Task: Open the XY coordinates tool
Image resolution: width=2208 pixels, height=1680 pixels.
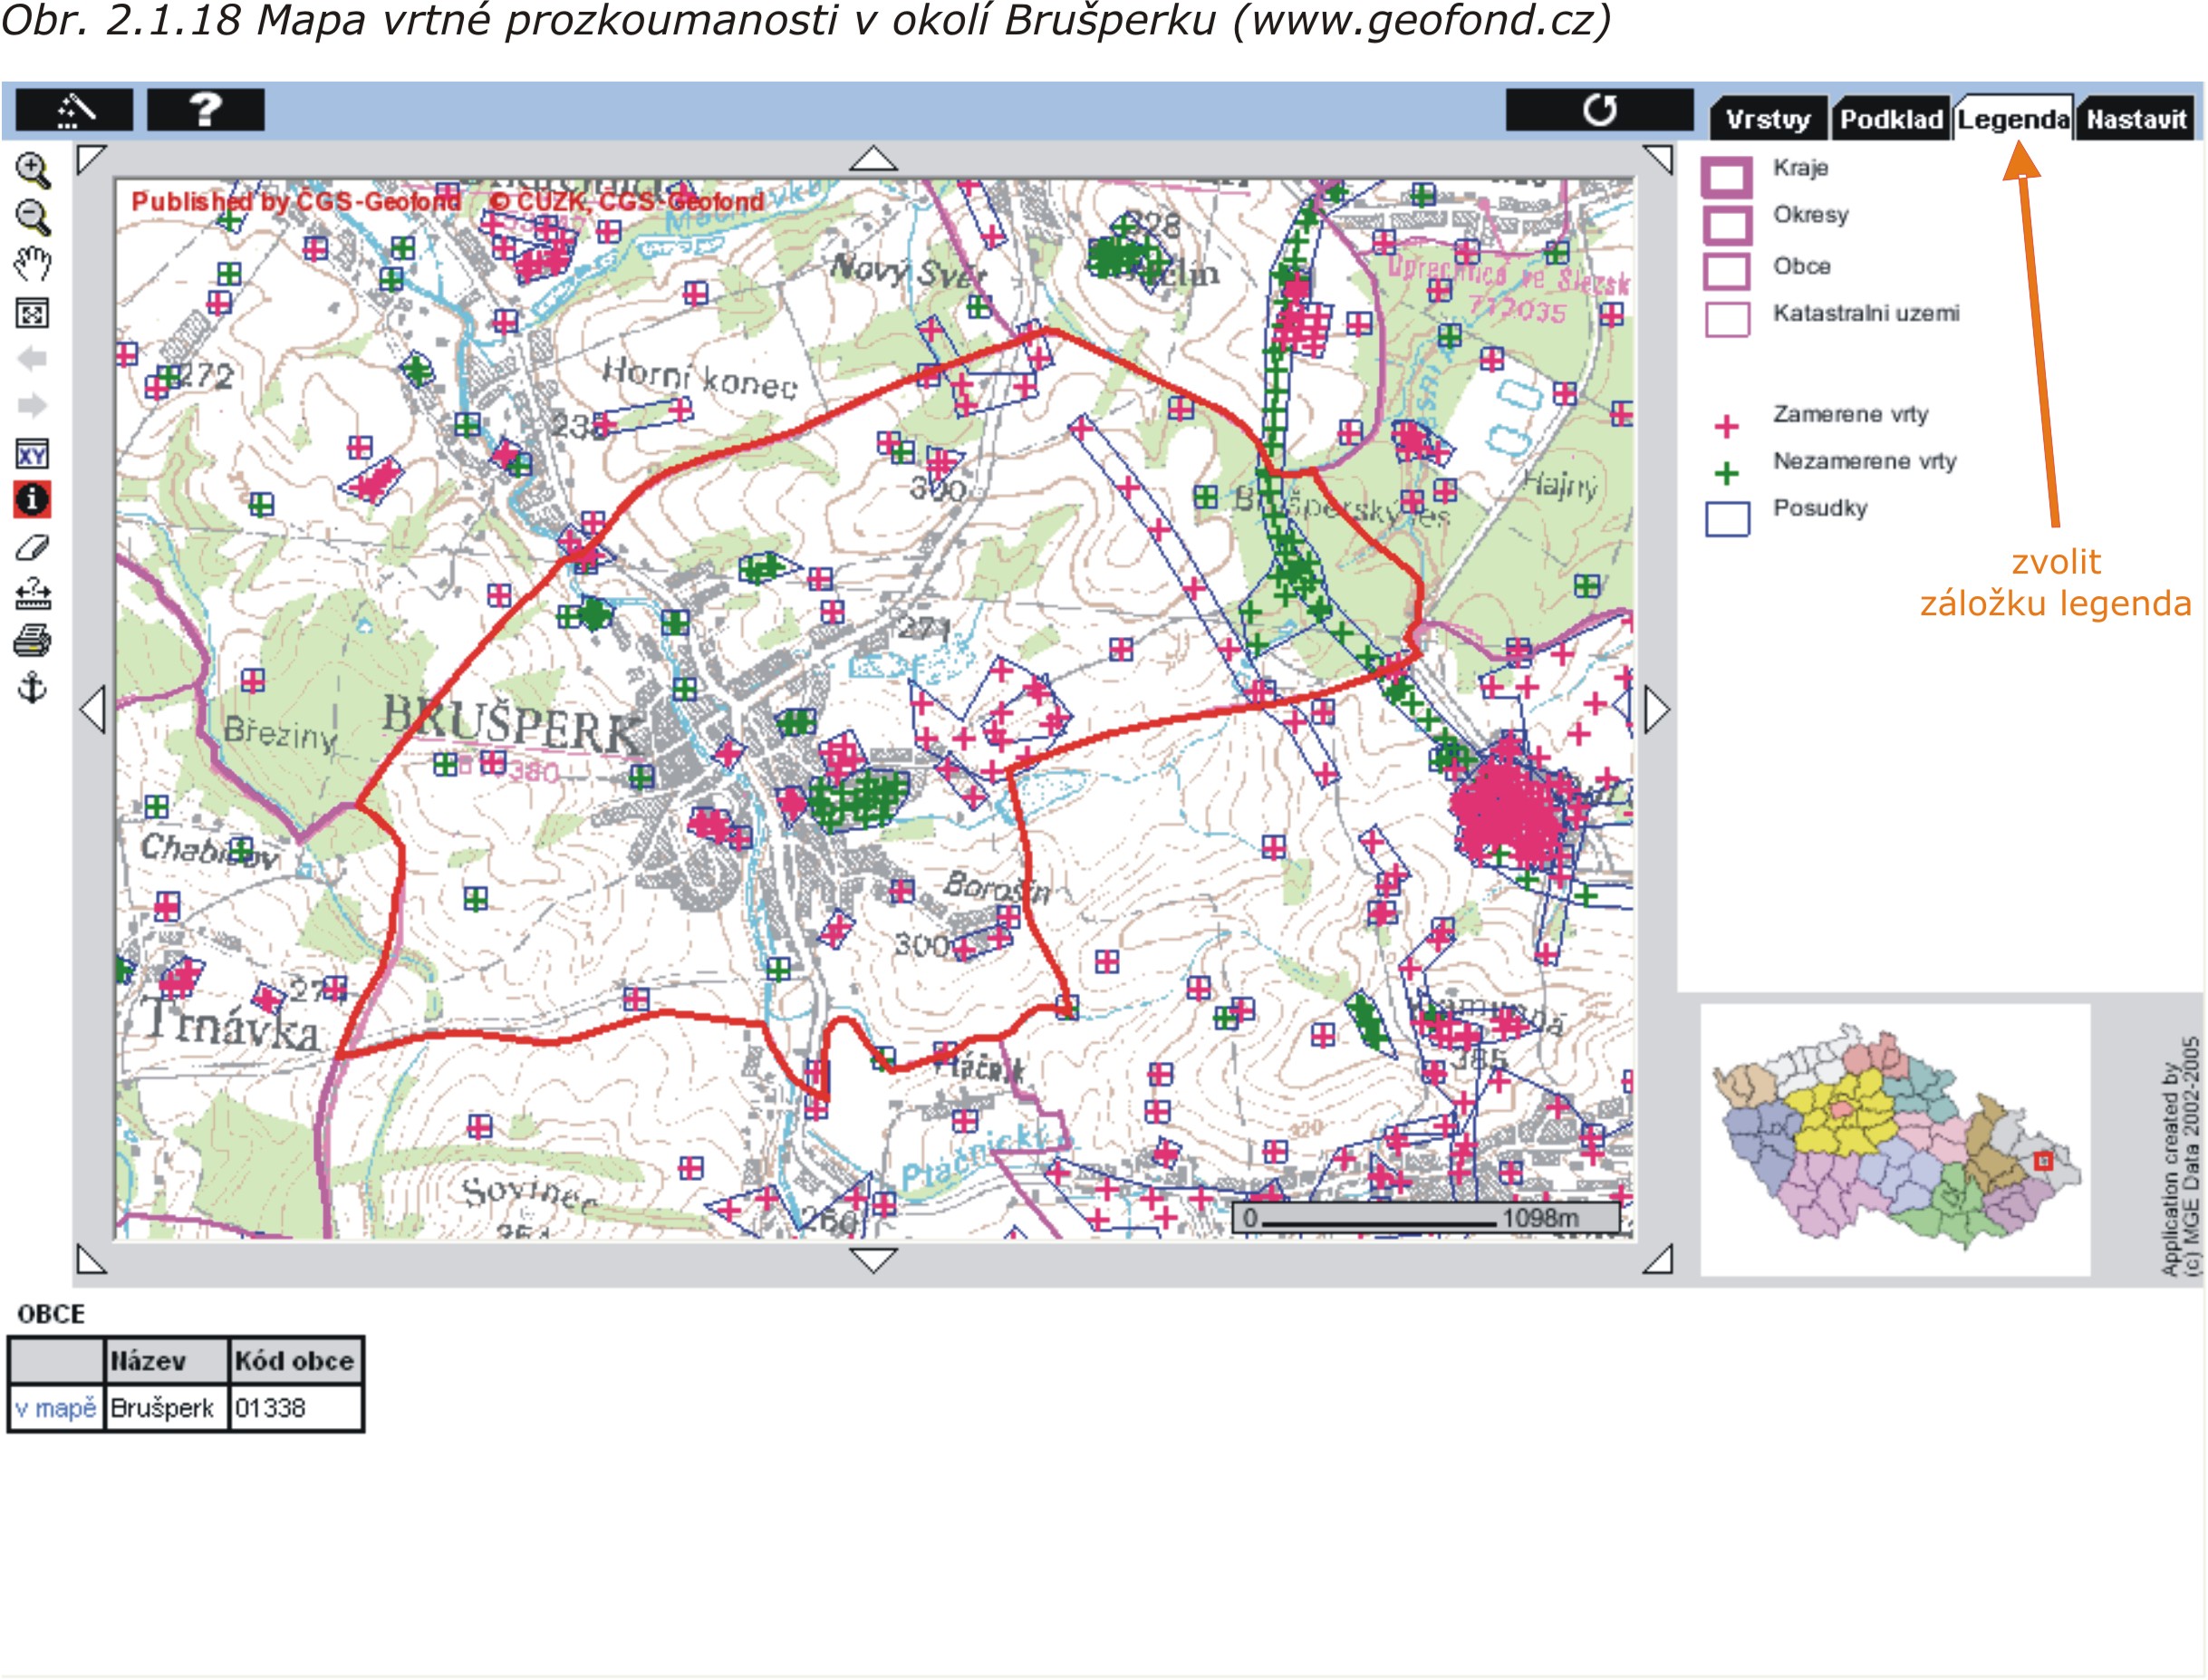Action: (x=33, y=455)
